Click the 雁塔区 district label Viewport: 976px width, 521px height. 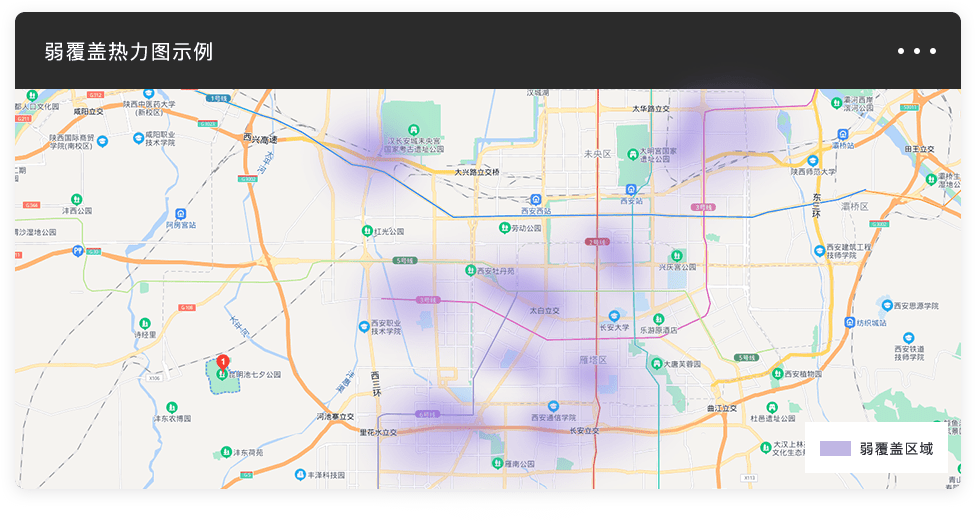click(x=593, y=360)
